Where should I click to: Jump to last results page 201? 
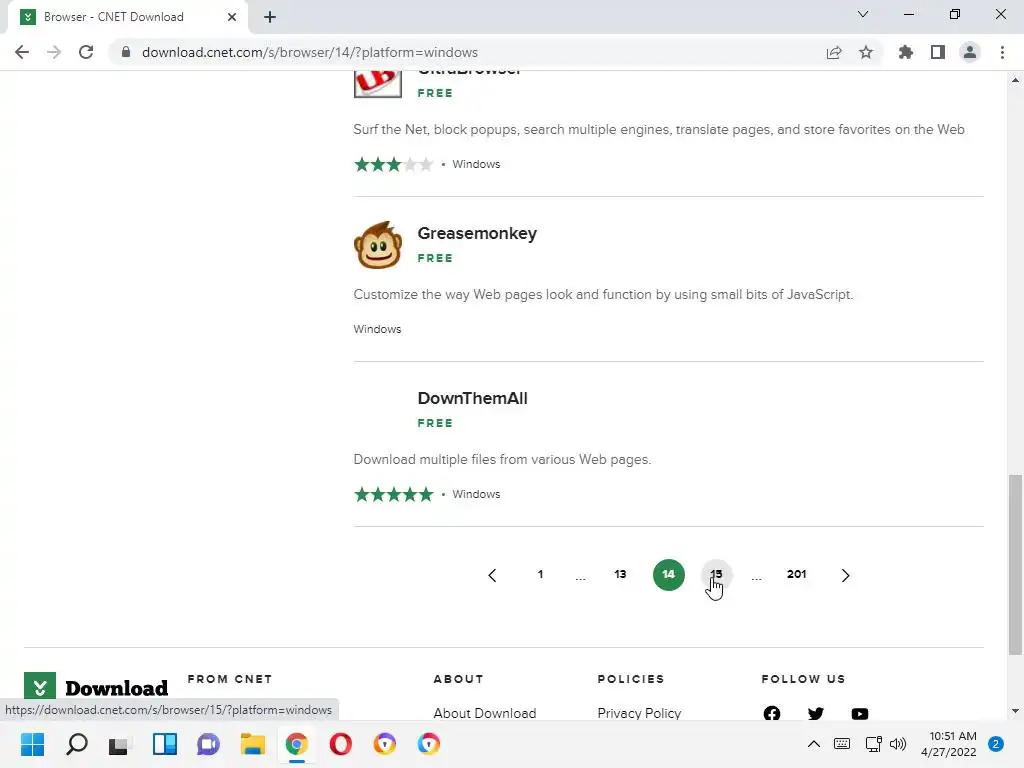point(796,574)
